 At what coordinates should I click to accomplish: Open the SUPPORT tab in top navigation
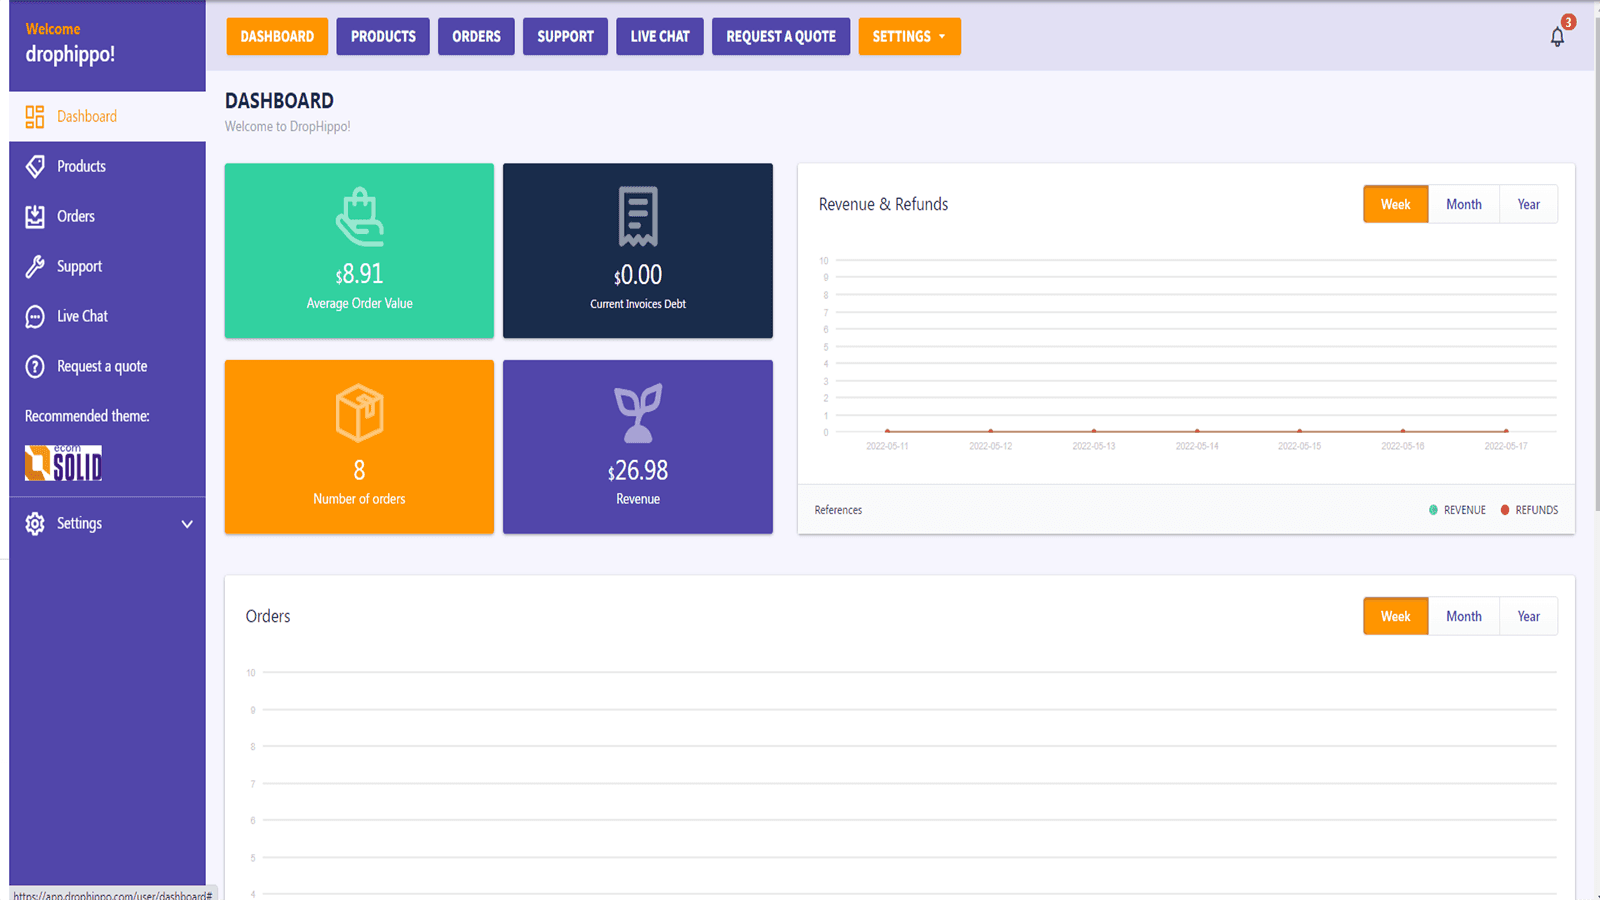(x=565, y=36)
